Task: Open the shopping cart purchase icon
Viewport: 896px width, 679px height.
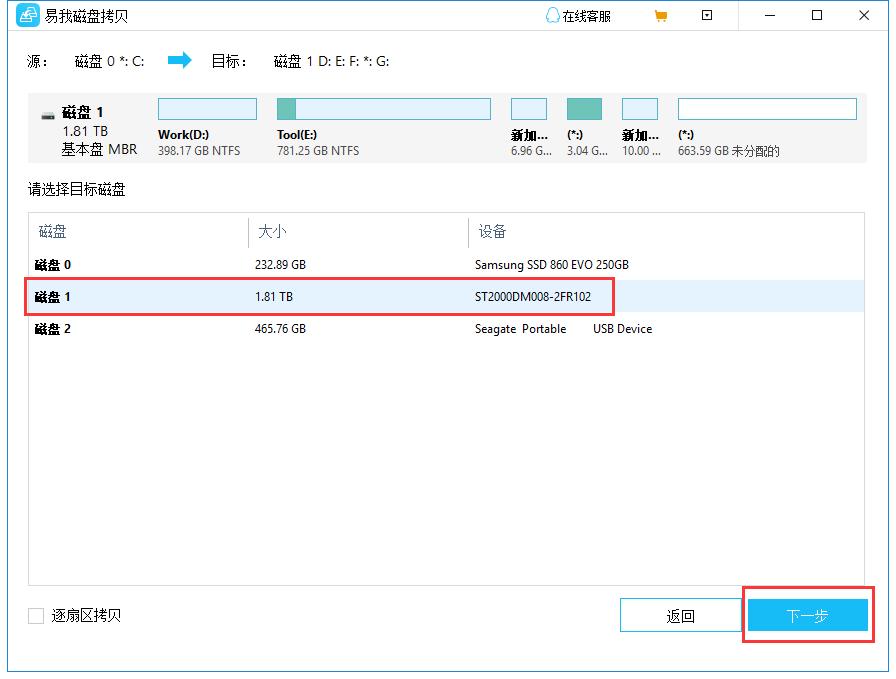Action: (x=660, y=15)
